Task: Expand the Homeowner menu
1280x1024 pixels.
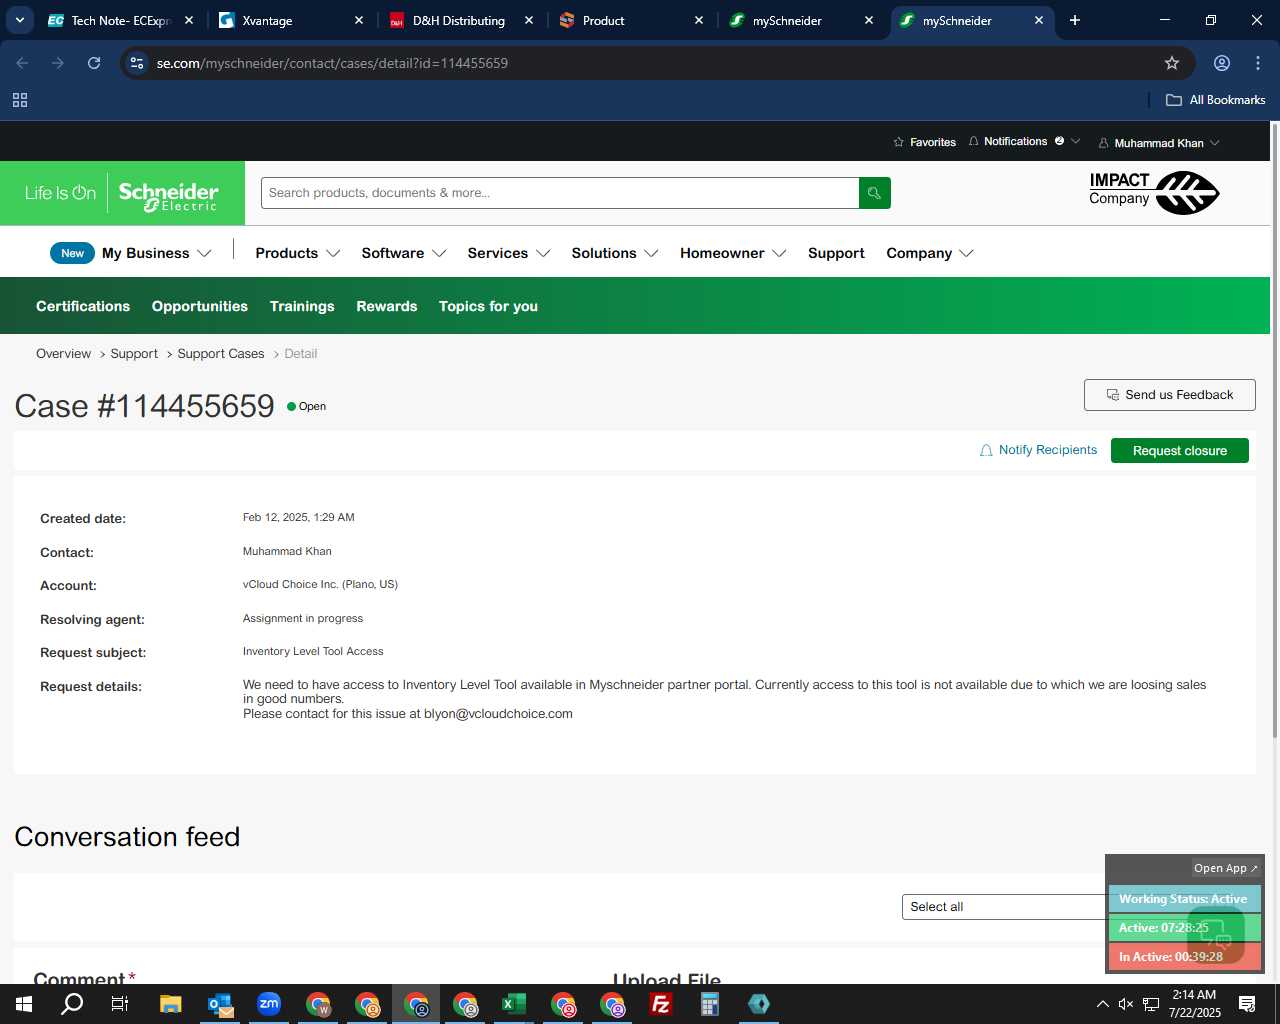Action: (x=733, y=253)
